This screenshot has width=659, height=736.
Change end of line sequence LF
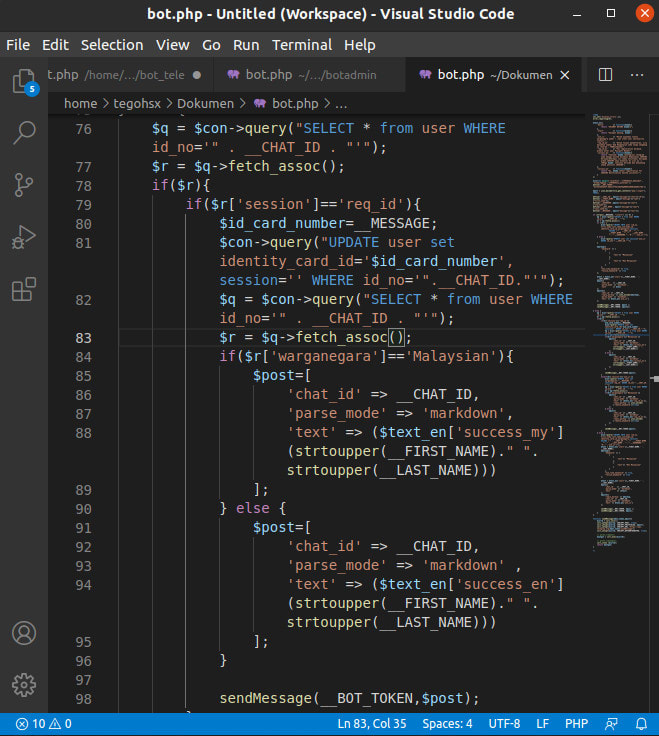[542, 724]
